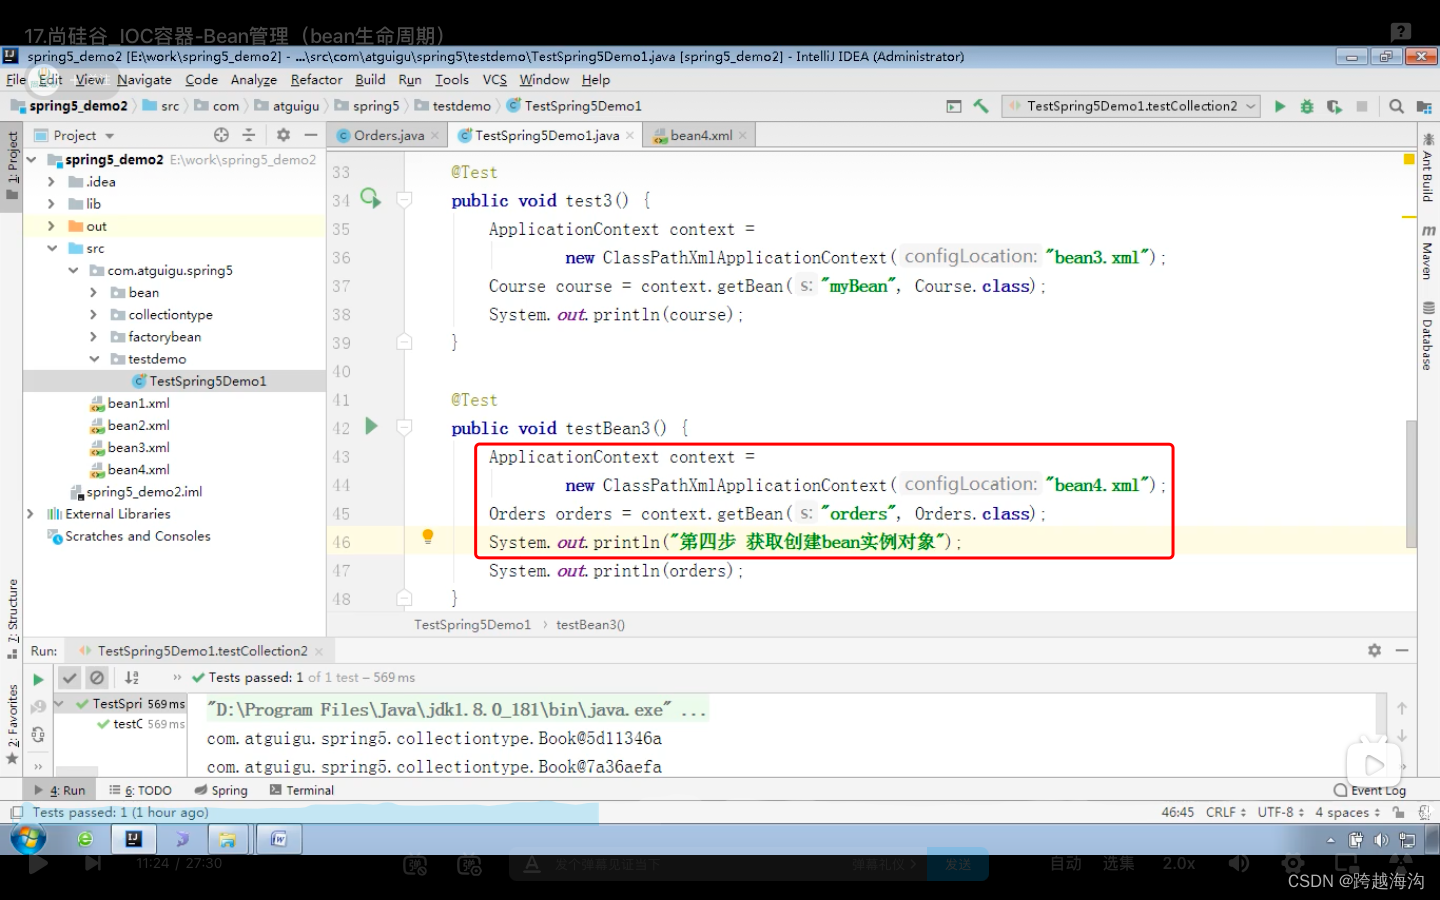Expand the collectiontype package
This screenshot has height=900, width=1440.
[x=93, y=314]
